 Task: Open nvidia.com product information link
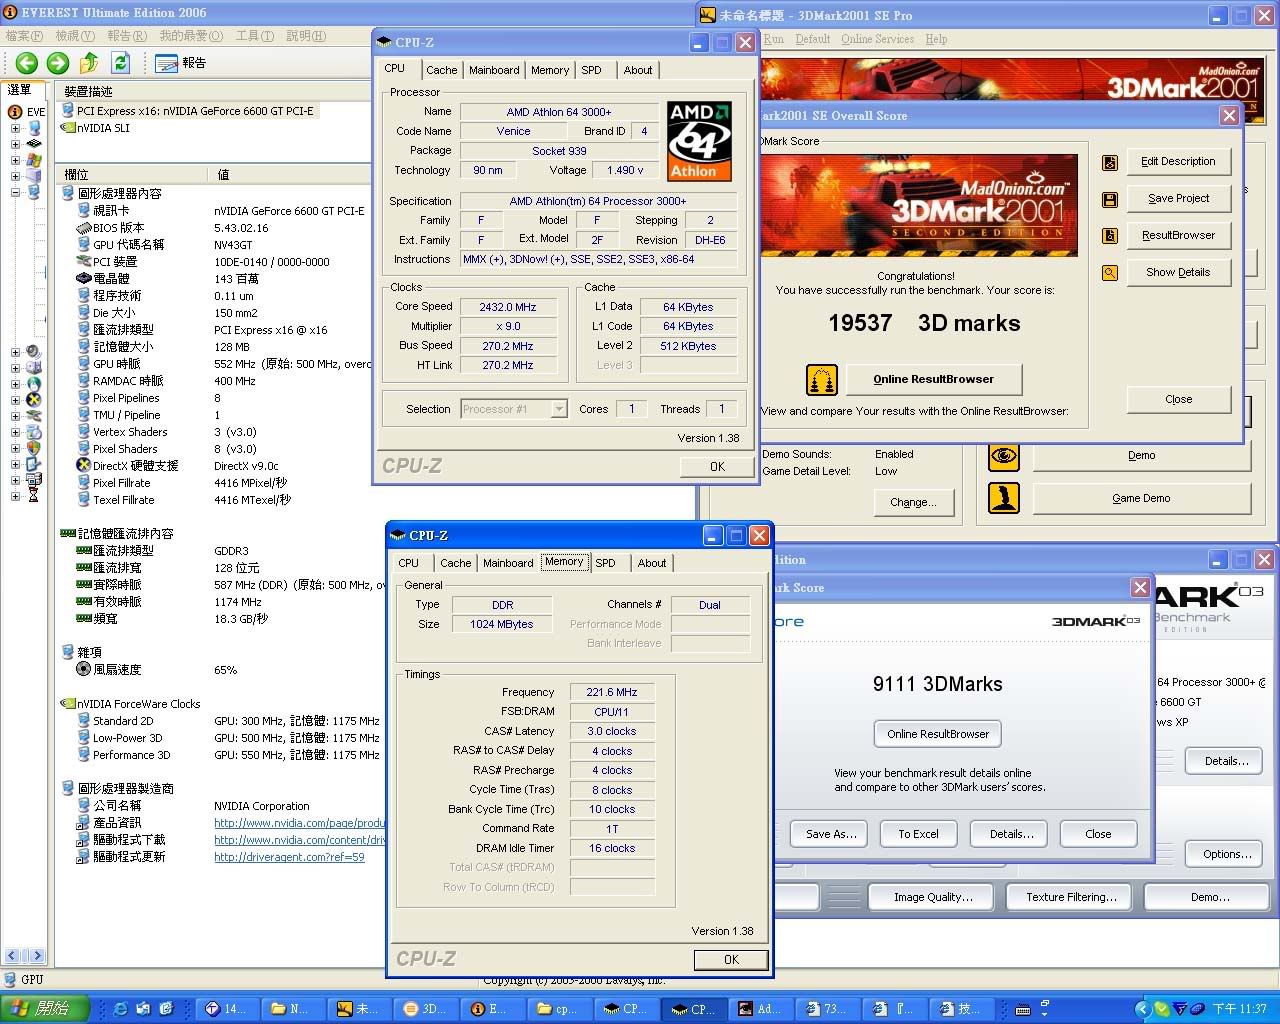(x=300, y=823)
